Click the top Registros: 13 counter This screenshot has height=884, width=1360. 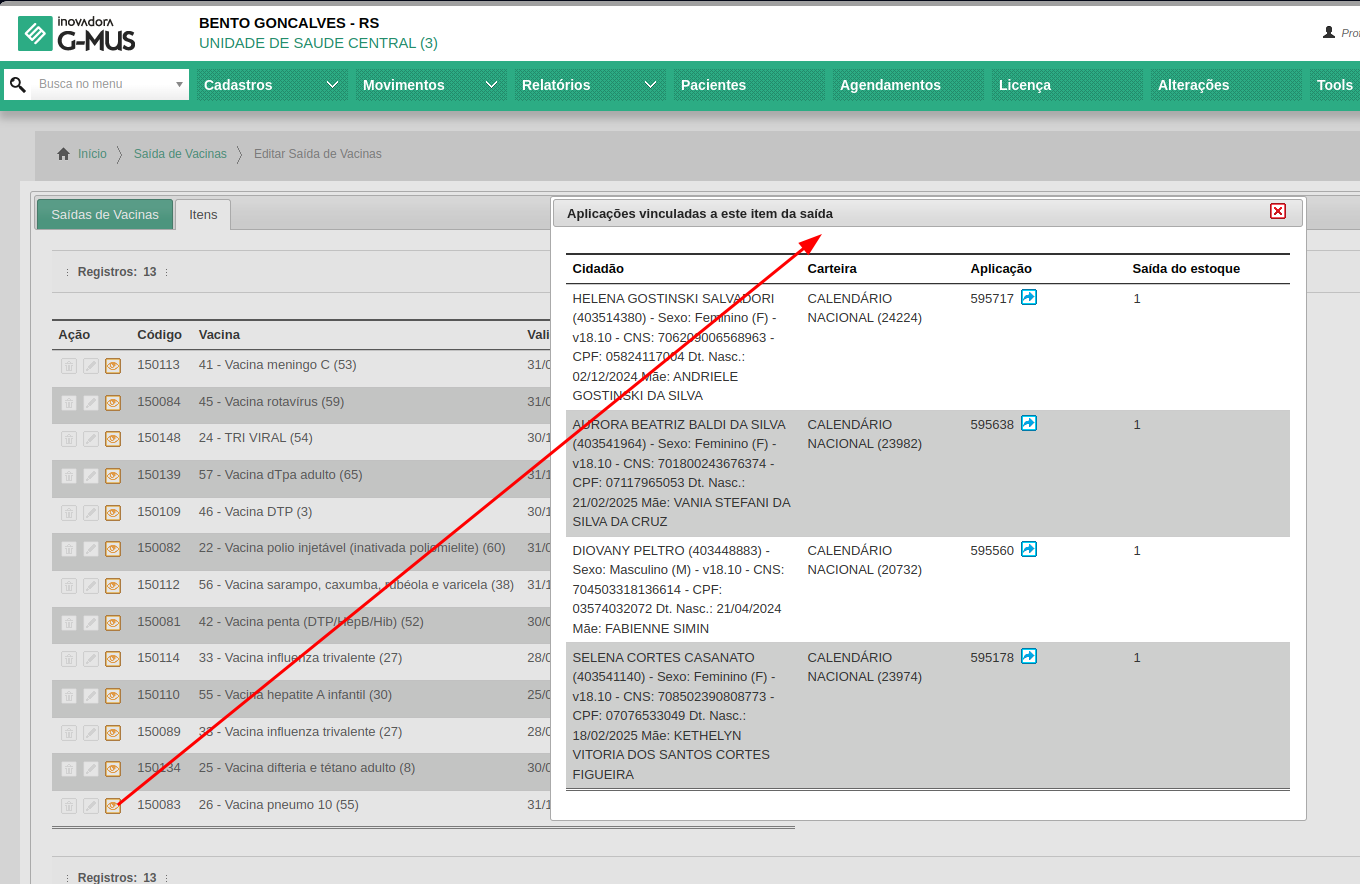[117, 272]
